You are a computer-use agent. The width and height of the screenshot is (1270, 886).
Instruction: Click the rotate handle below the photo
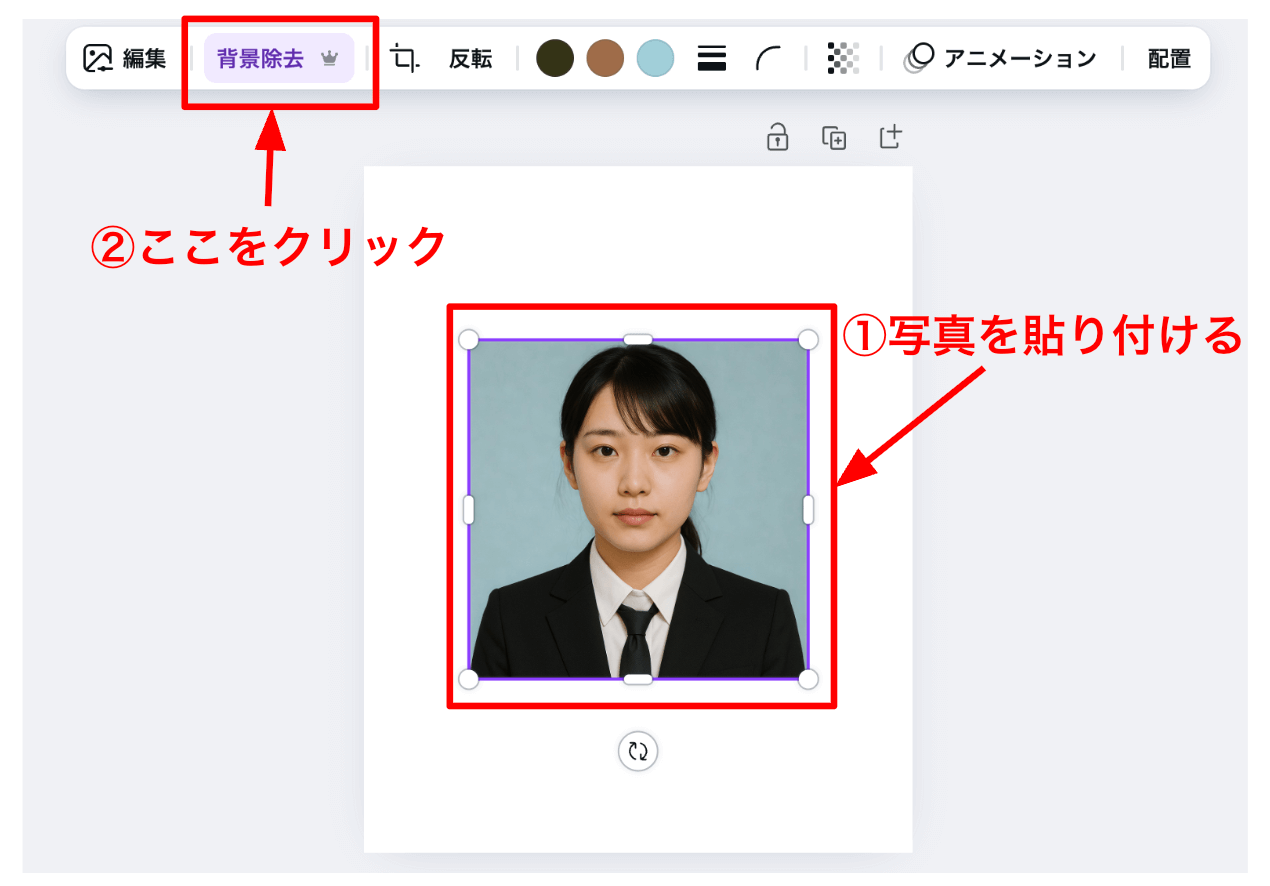pos(638,751)
